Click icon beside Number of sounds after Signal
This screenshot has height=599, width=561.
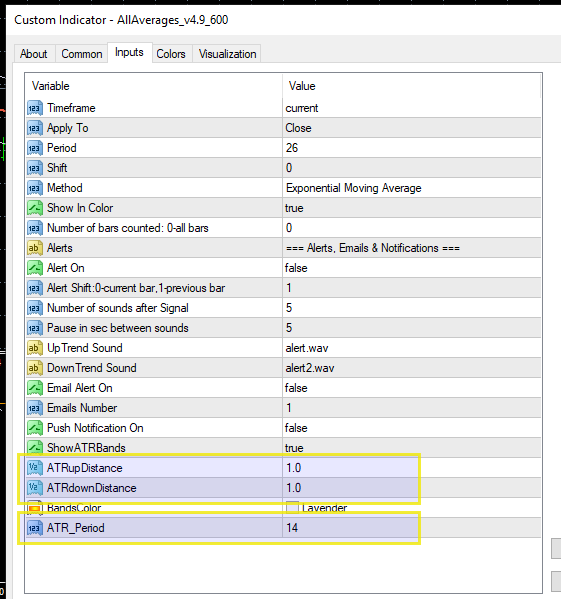point(35,308)
